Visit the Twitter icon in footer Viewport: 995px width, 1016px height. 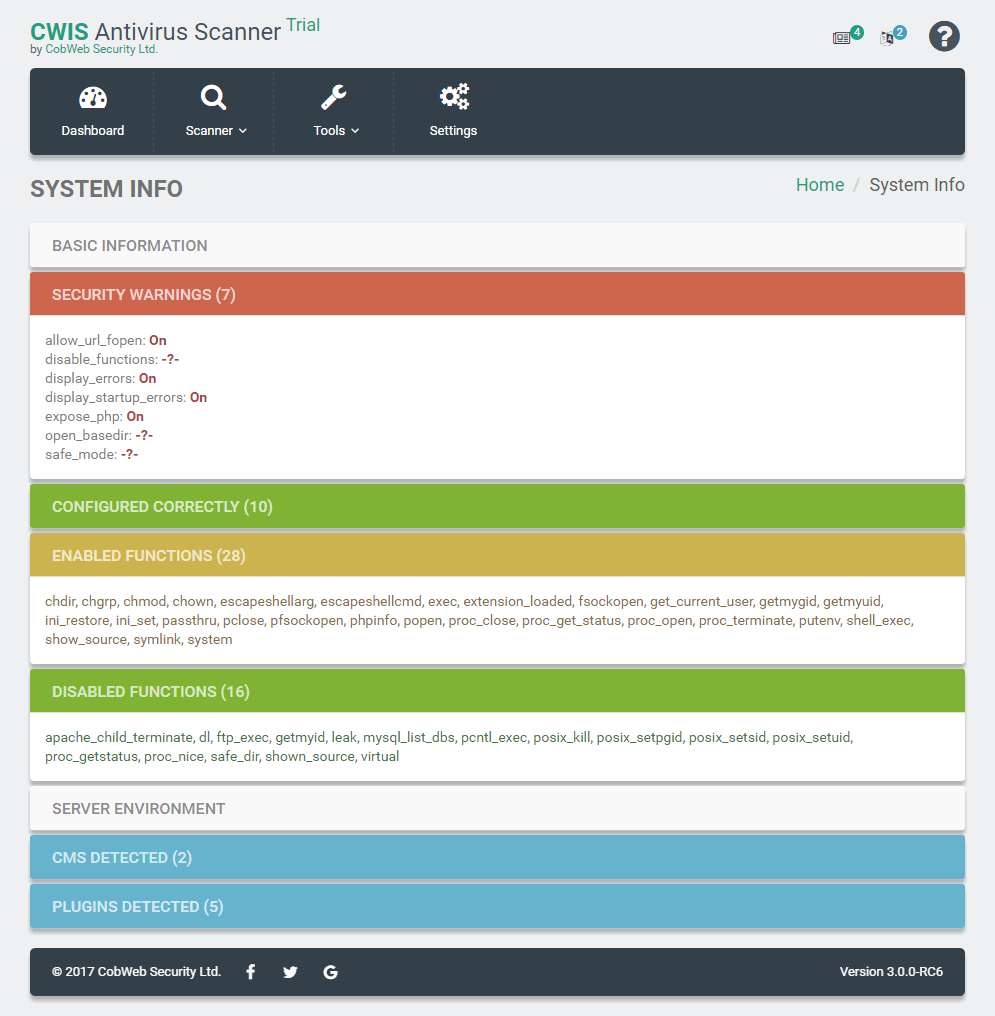point(290,972)
